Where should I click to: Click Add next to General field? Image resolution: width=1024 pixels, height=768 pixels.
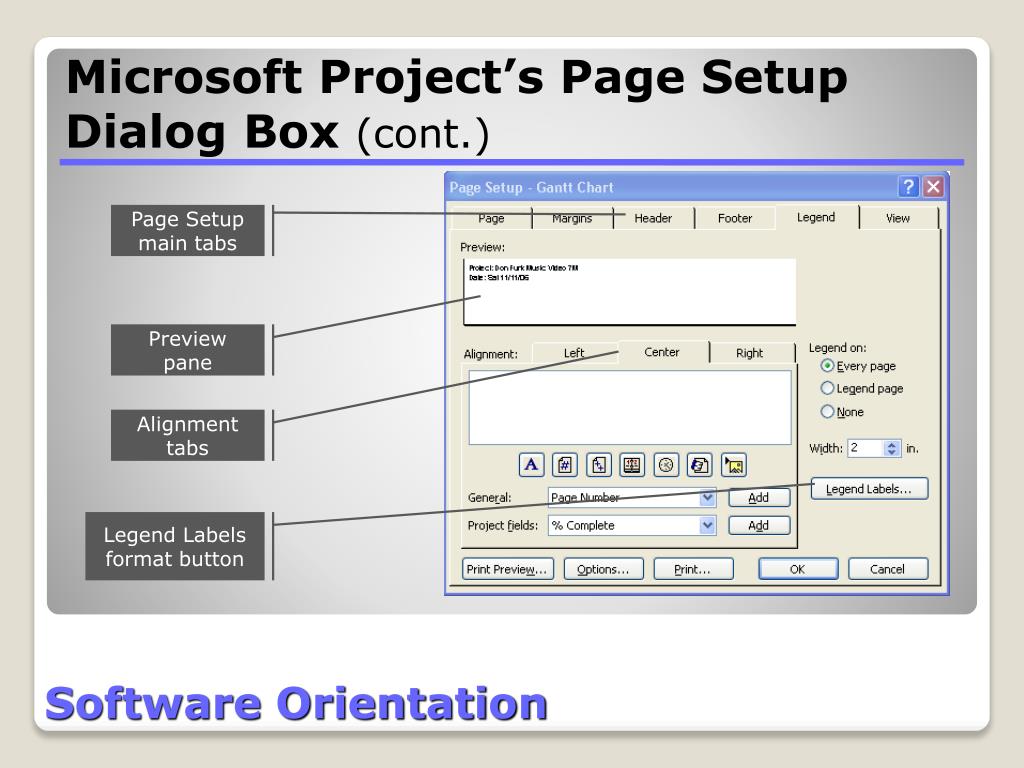click(759, 498)
